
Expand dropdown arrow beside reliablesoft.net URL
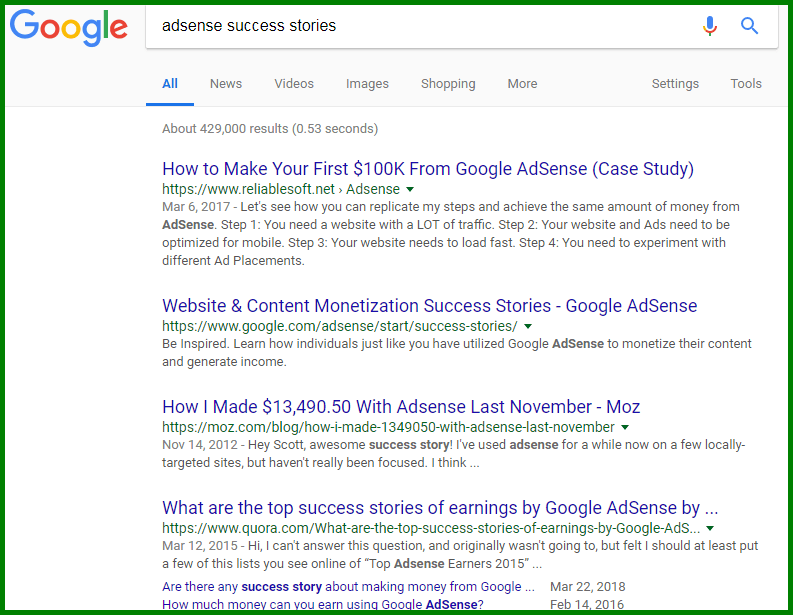tap(410, 190)
